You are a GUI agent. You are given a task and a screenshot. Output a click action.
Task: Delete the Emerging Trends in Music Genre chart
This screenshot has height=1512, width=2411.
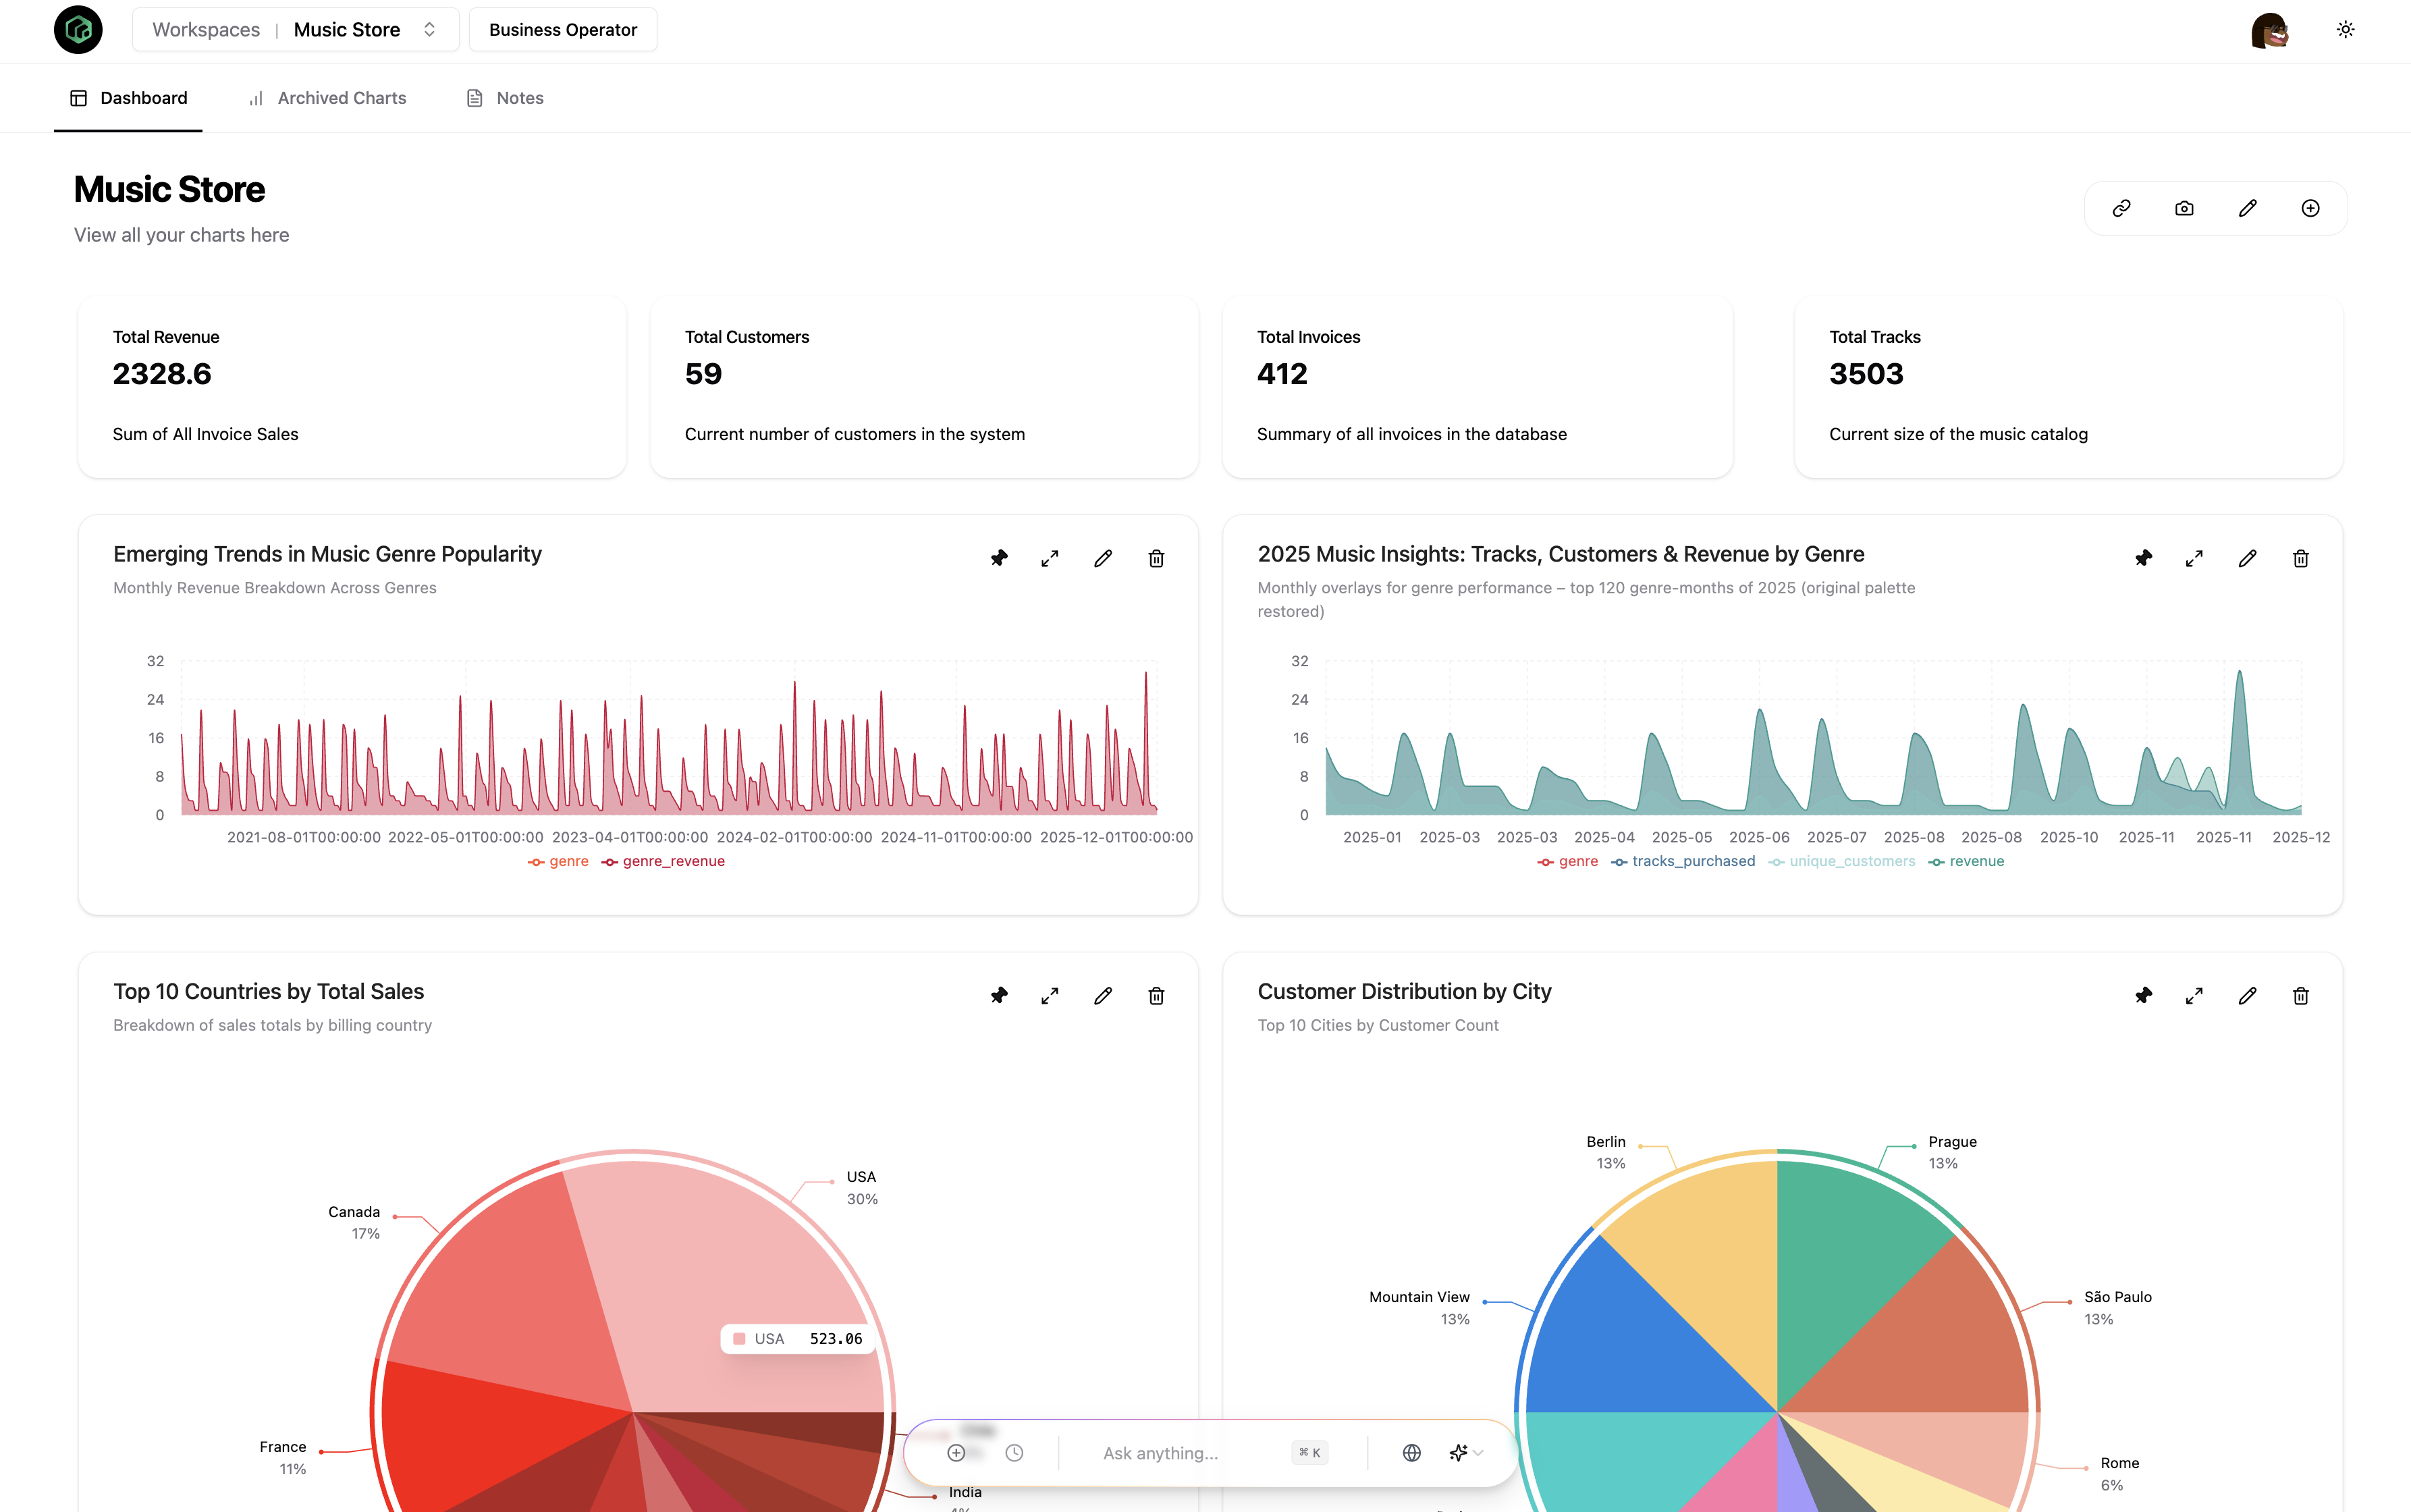click(x=1156, y=558)
